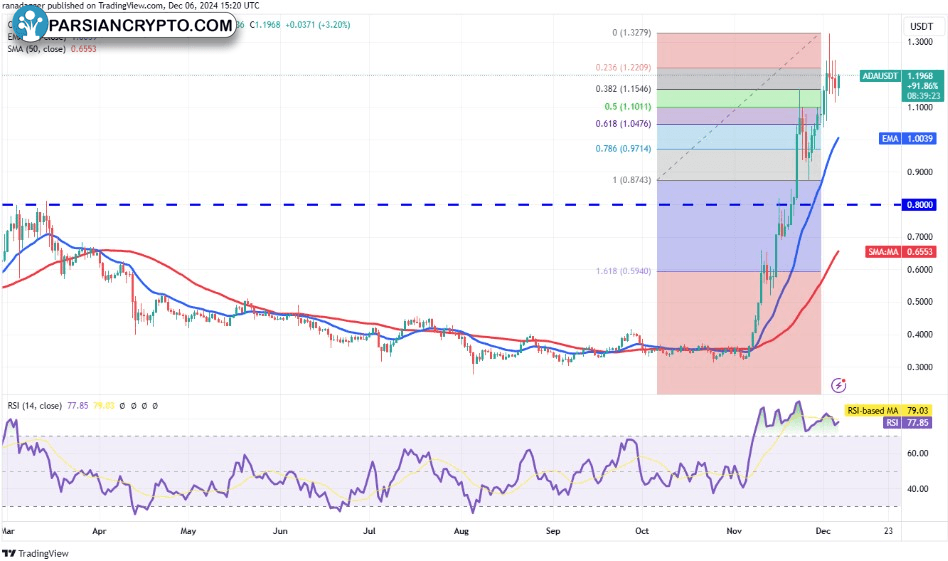The height and width of the screenshot is (561, 948).
Task: Click the +91.86% change value
Action: [923, 86]
